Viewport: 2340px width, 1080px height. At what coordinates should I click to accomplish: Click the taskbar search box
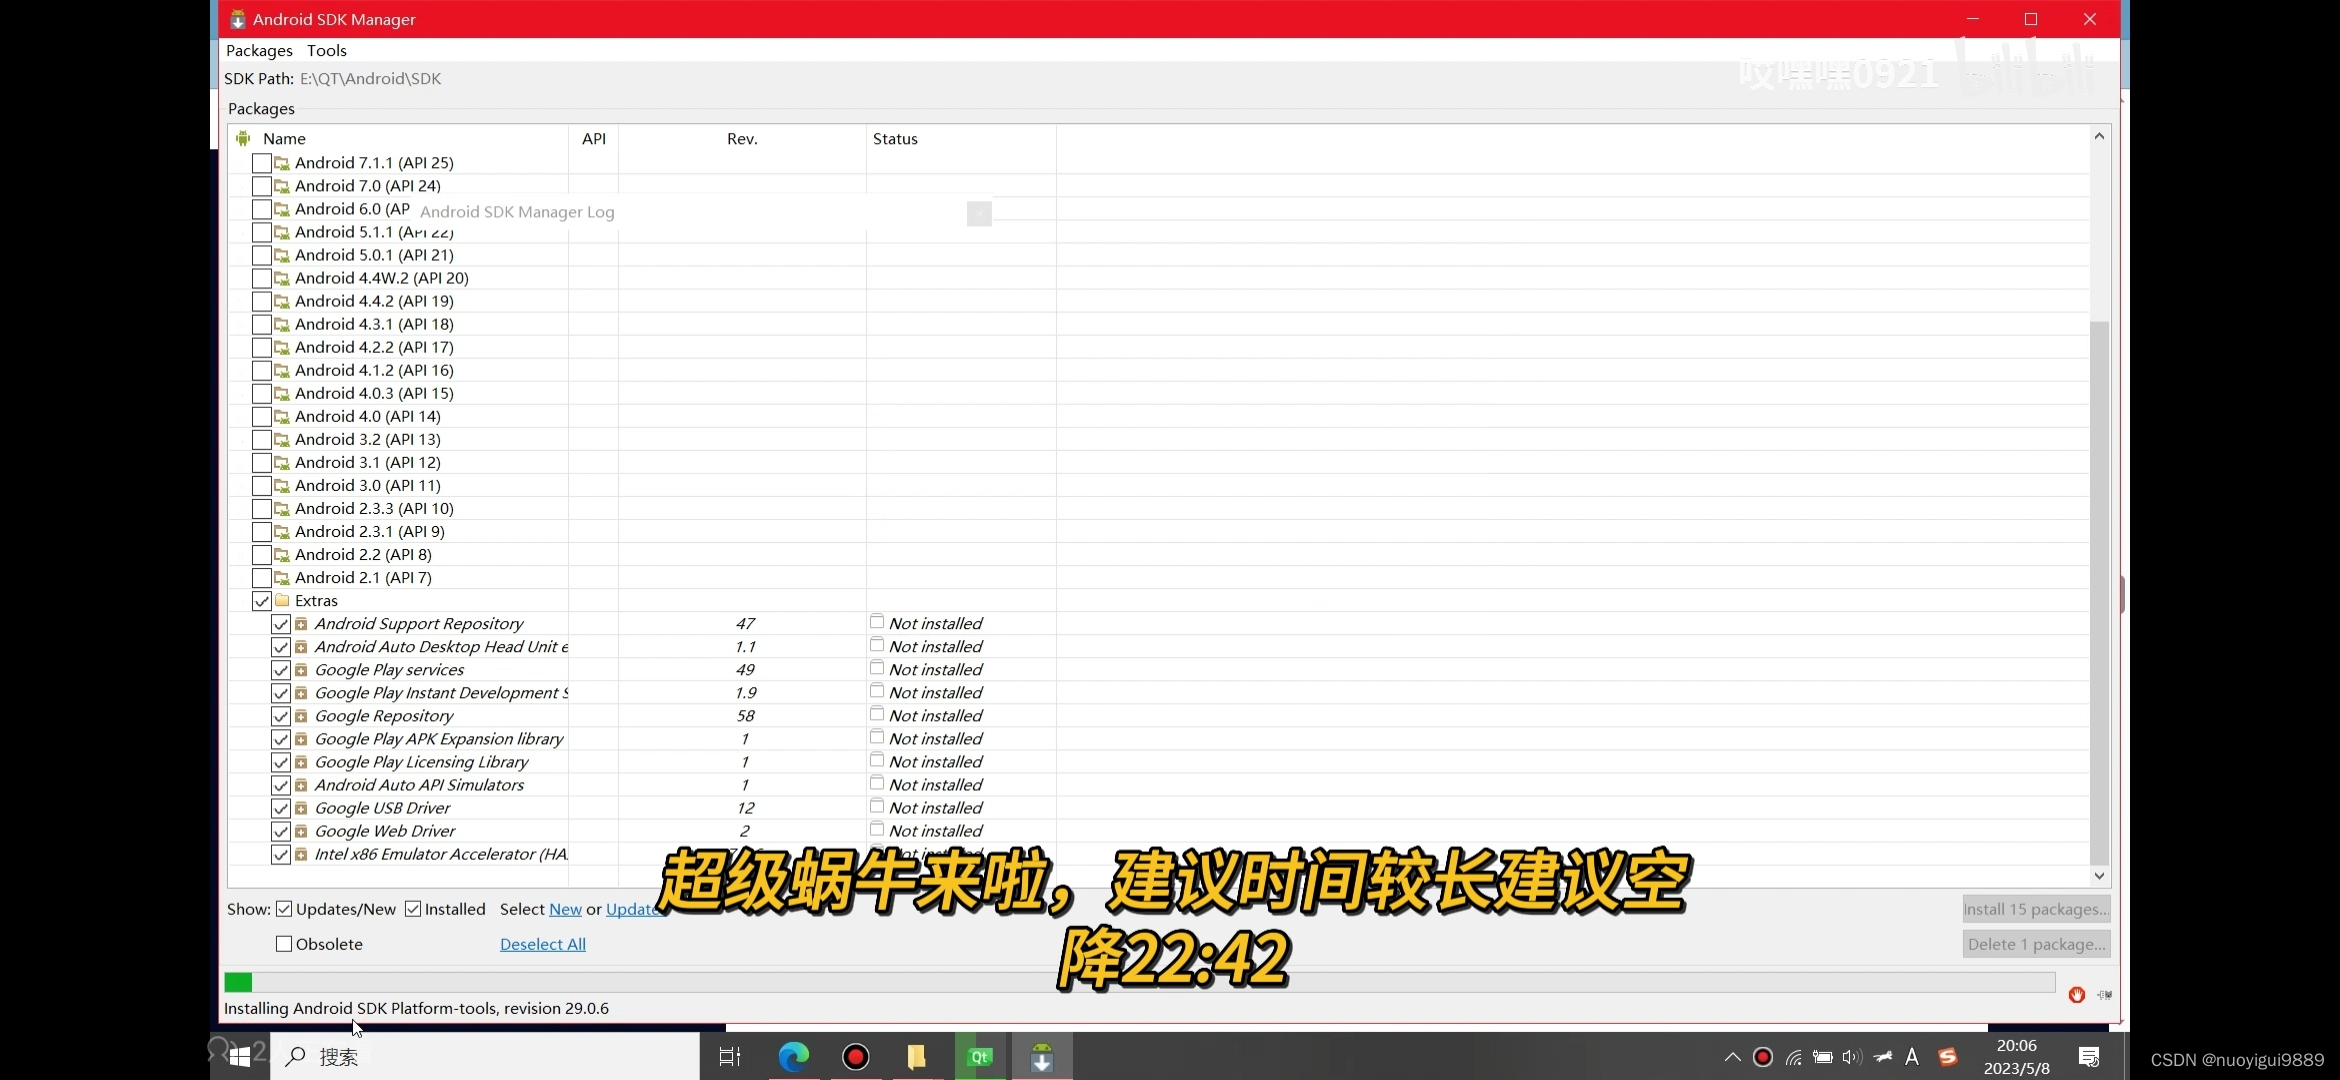coord(486,1057)
